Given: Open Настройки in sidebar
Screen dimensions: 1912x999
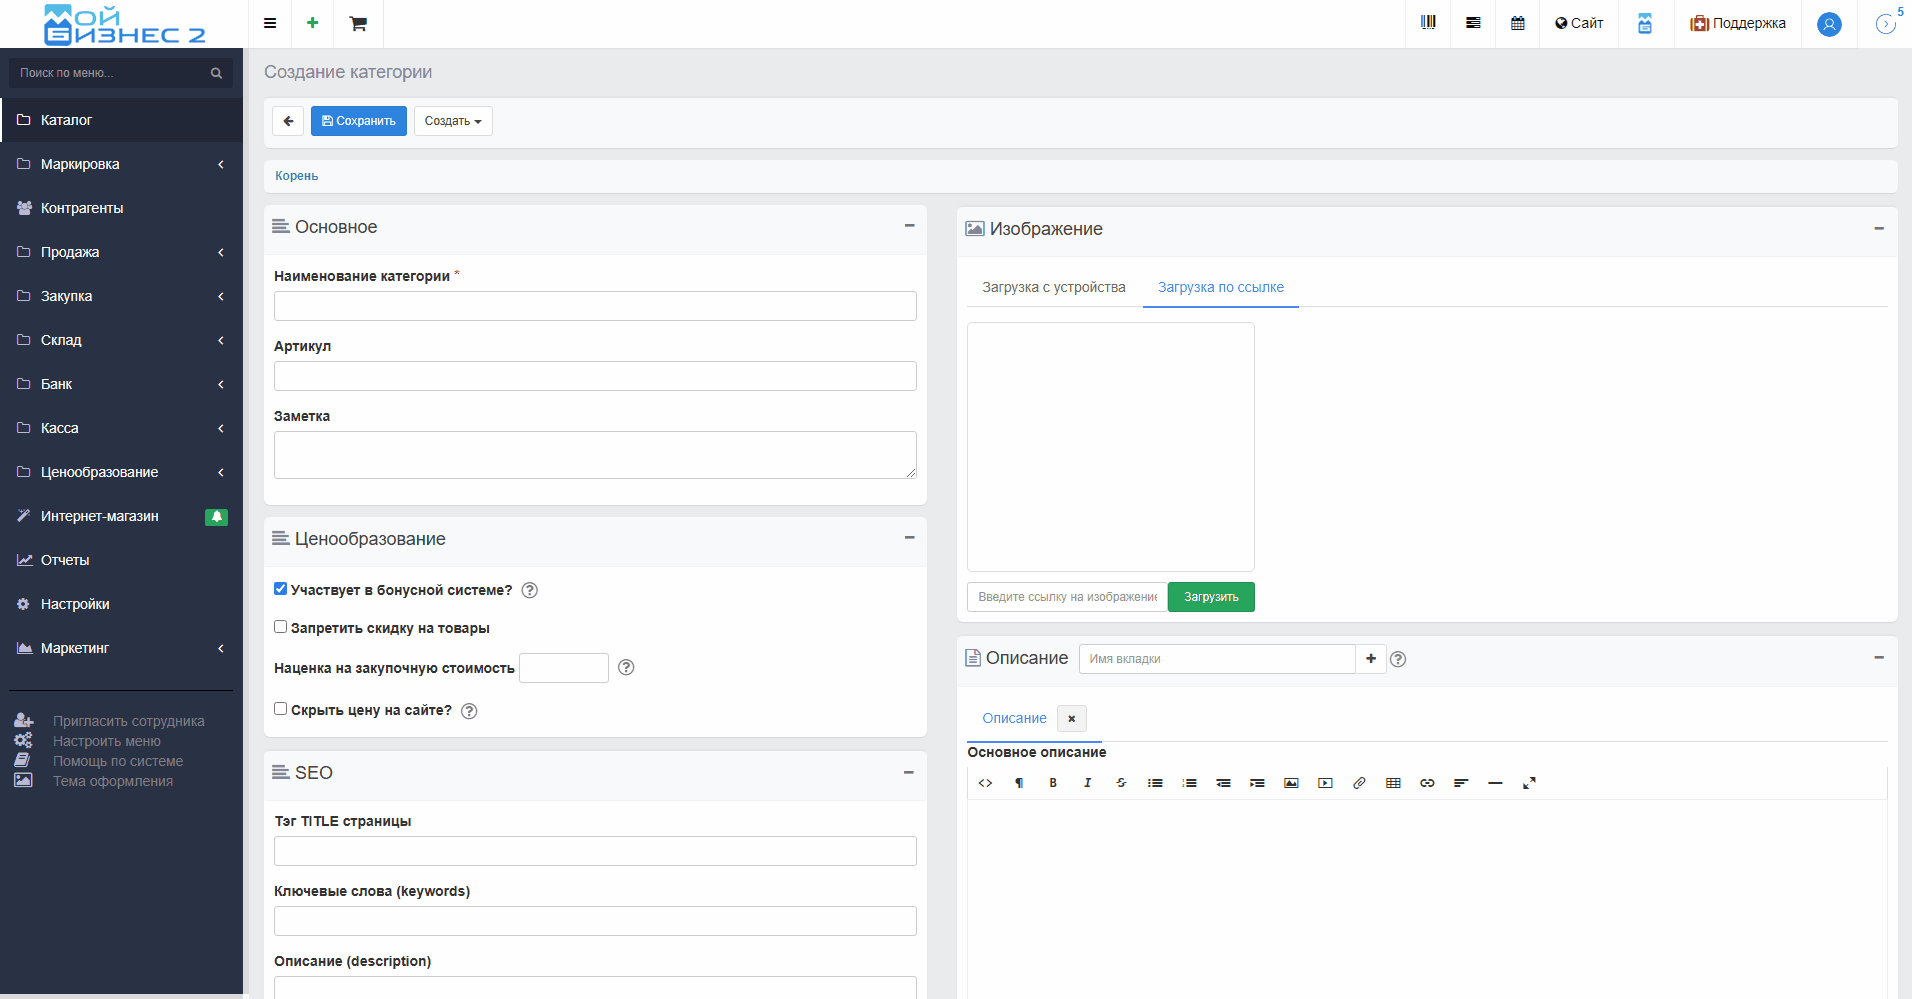Looking at the screenshot, I should click(x=121, y=604).
